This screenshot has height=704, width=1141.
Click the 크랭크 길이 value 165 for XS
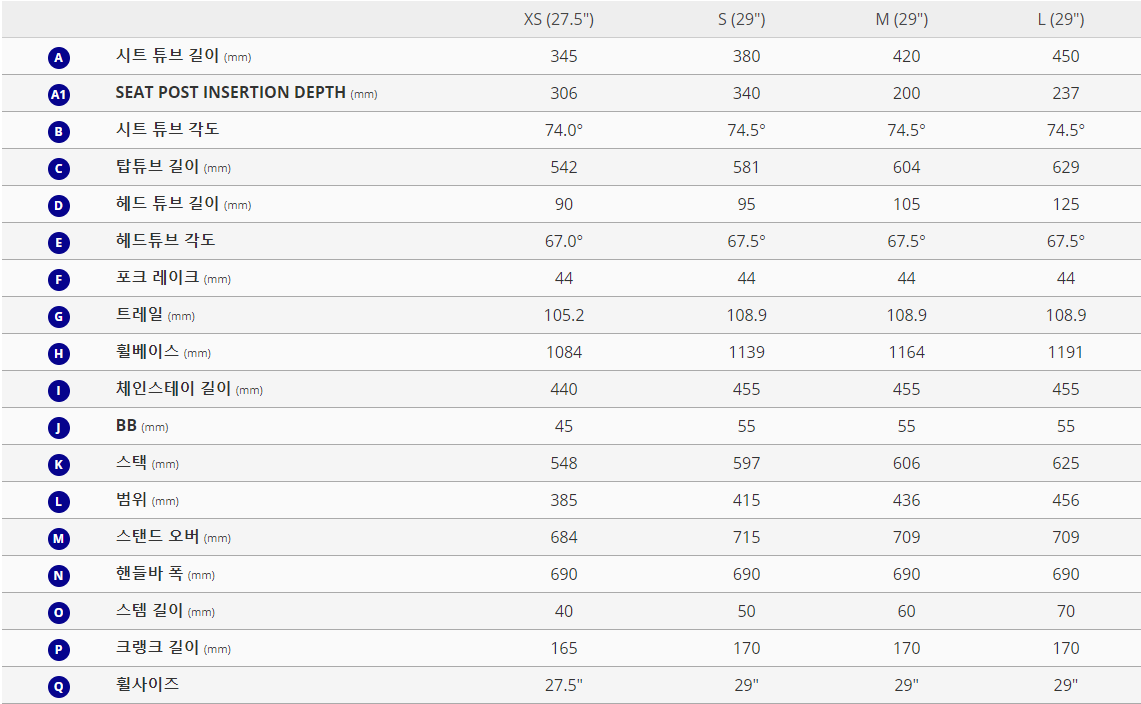[564, 649]
